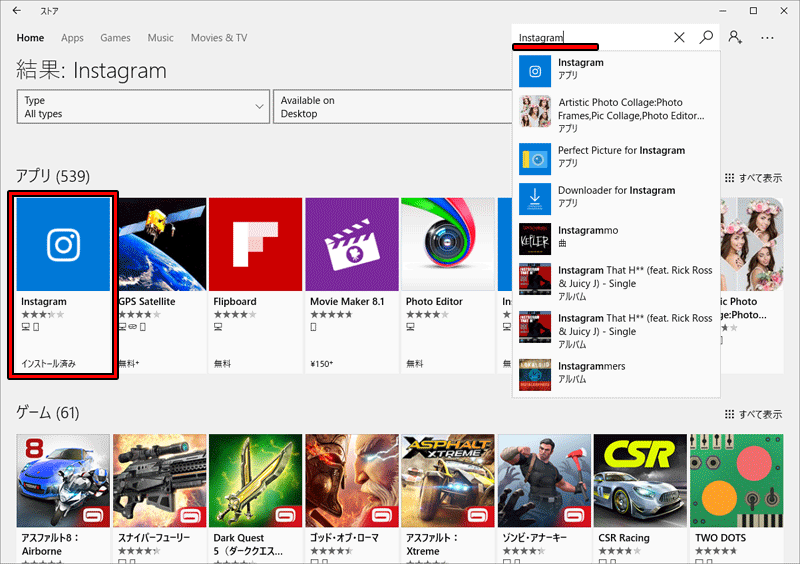Show all apps results link
Viewport: 800px width, 564px height.
point(754,178)
